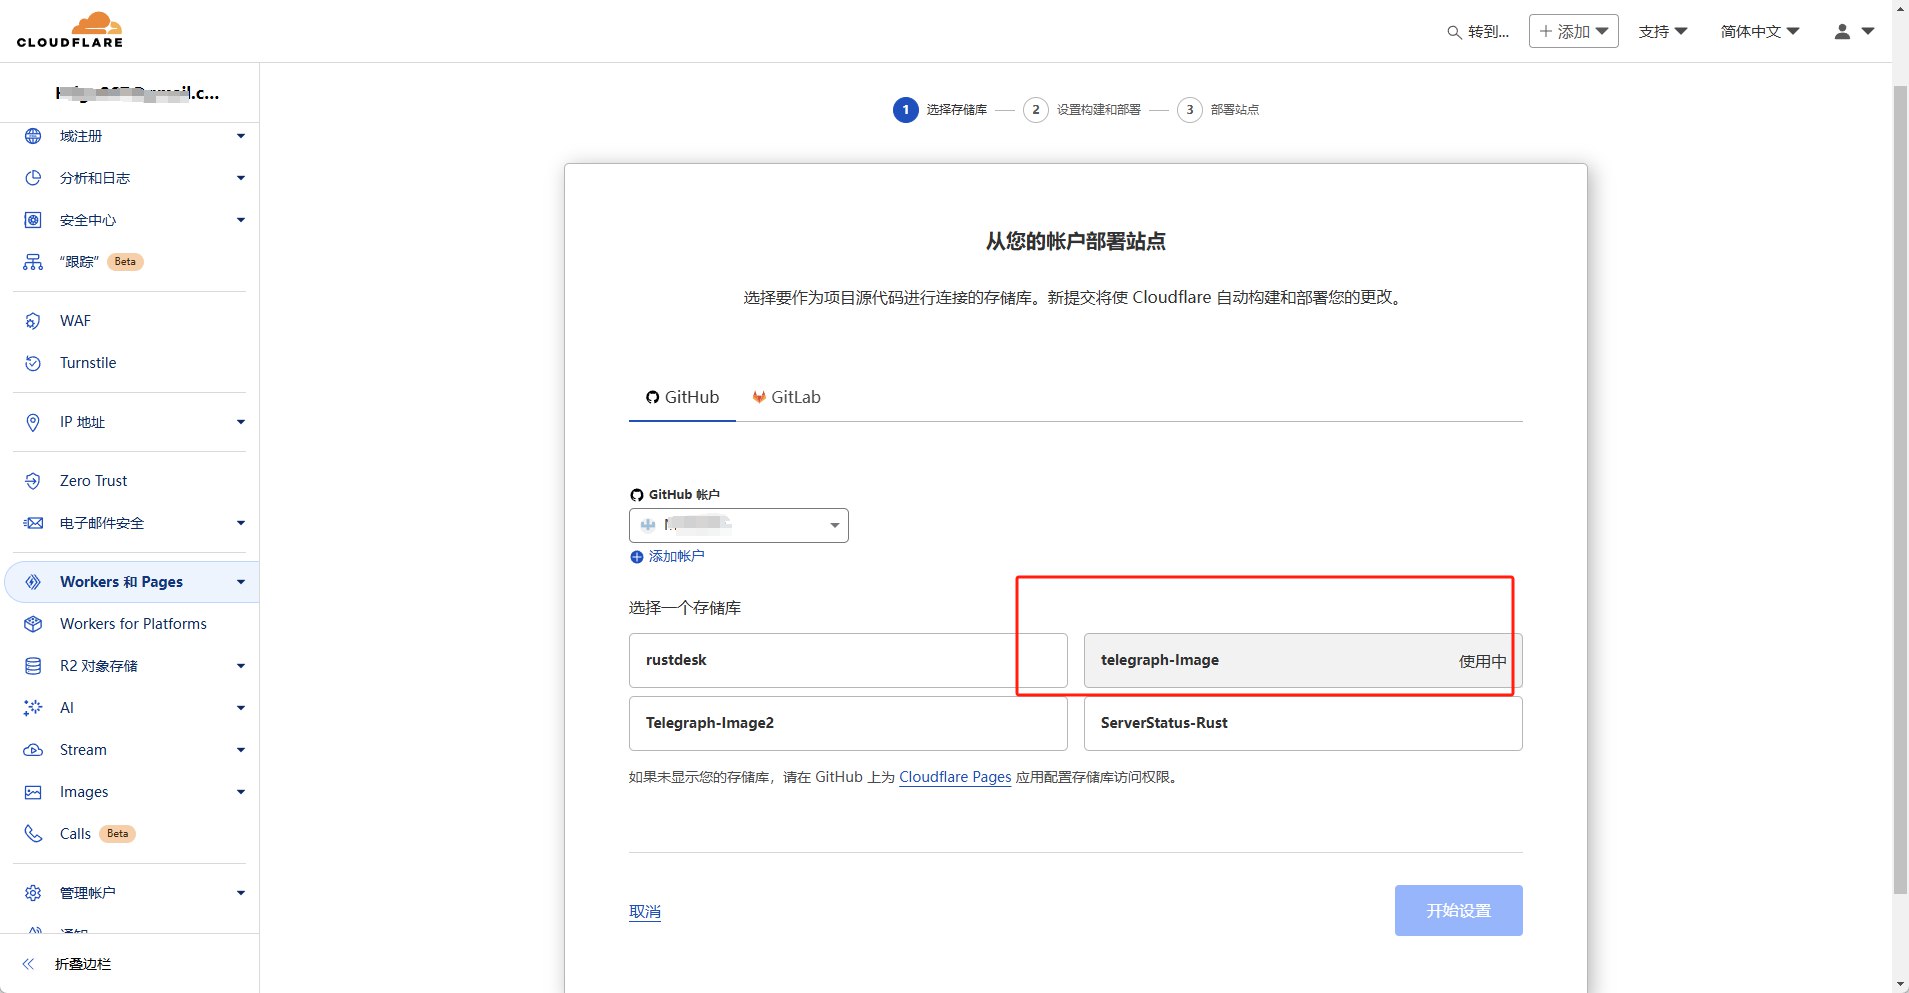Open the 添加 dropdown in header
This screenshot has width=1909, height=993.
coord(1574,32)
